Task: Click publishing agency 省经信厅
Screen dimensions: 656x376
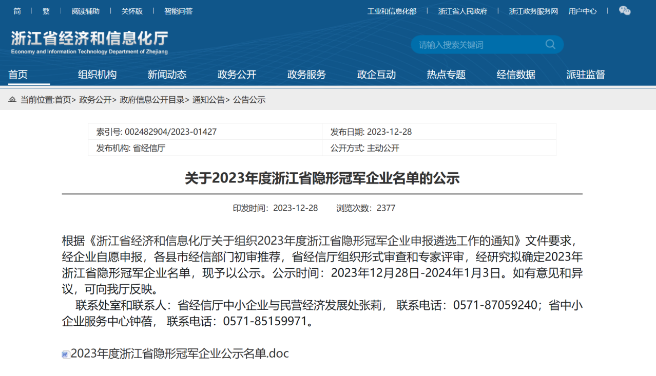Action: pyautogui.click(x=149, y=148)
